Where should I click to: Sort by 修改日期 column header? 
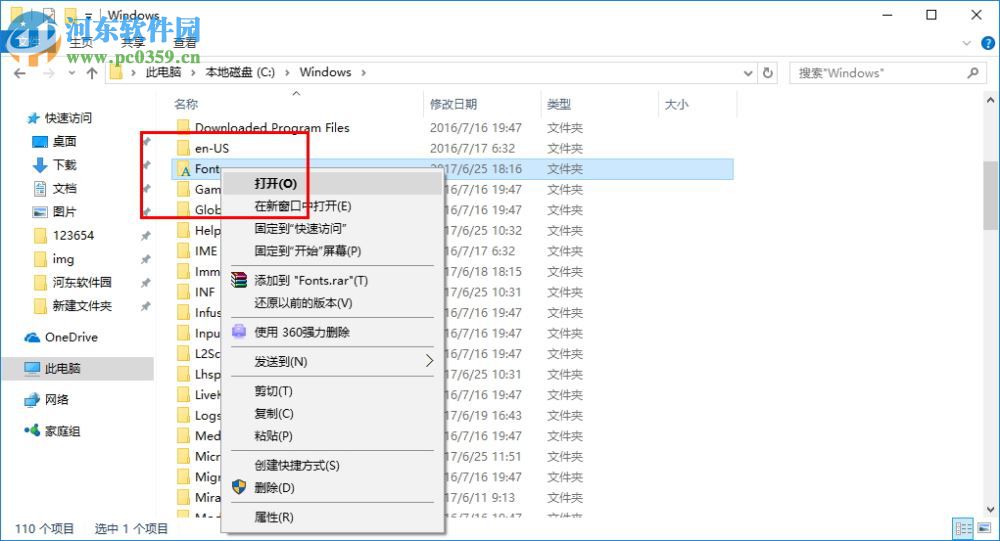click(453, 104)
